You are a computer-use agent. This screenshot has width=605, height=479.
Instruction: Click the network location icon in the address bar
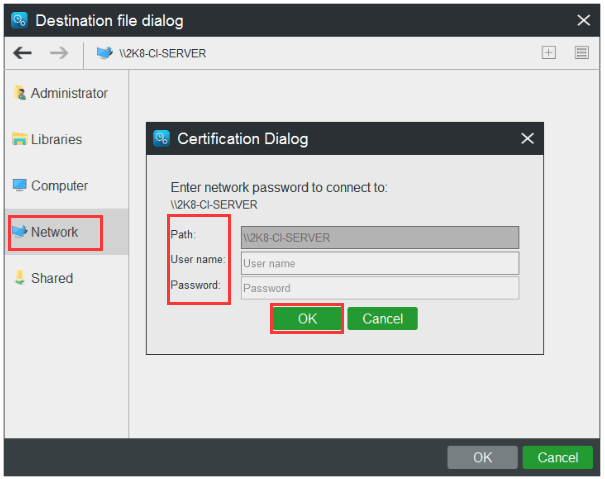pyautogui.click(x=104, y=53)
